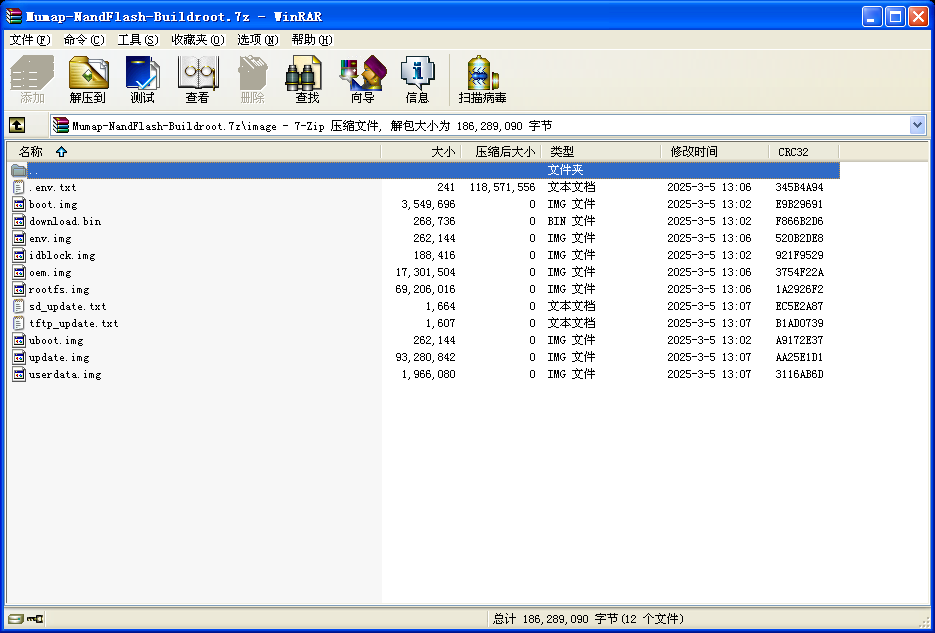The height and width of the screenshot is (633, 935).
Task: Click the archive icon in address bar
Action: (x=60, y=125)
